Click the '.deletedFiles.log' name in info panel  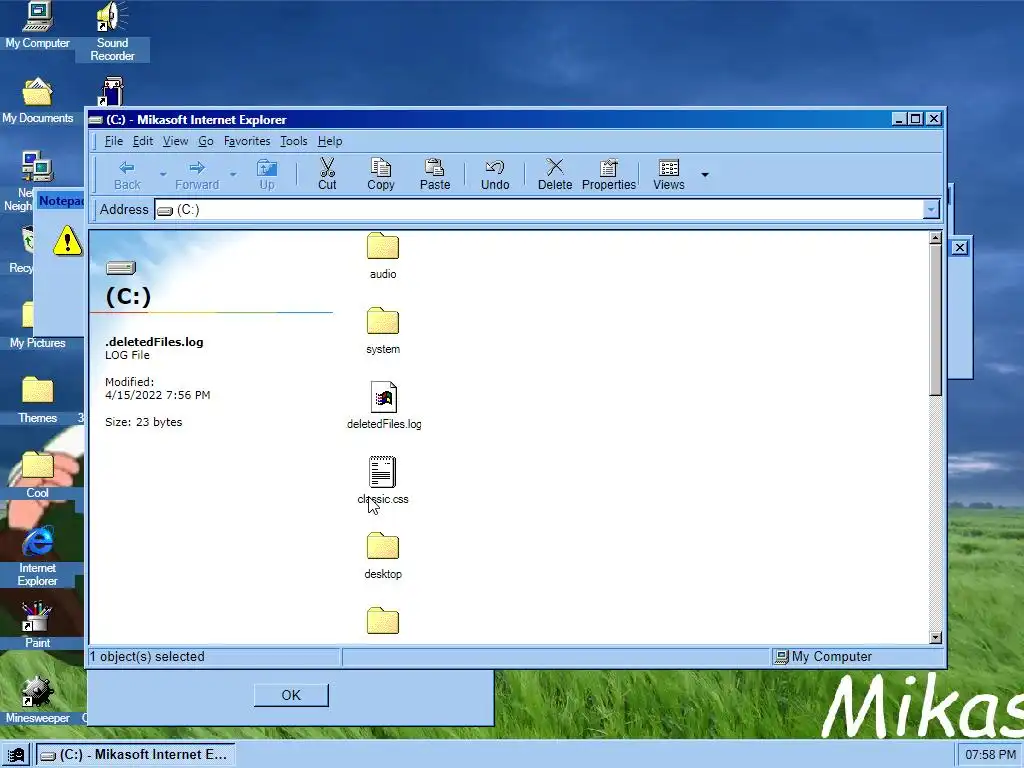pyautogui.click(x=154, y=342)
